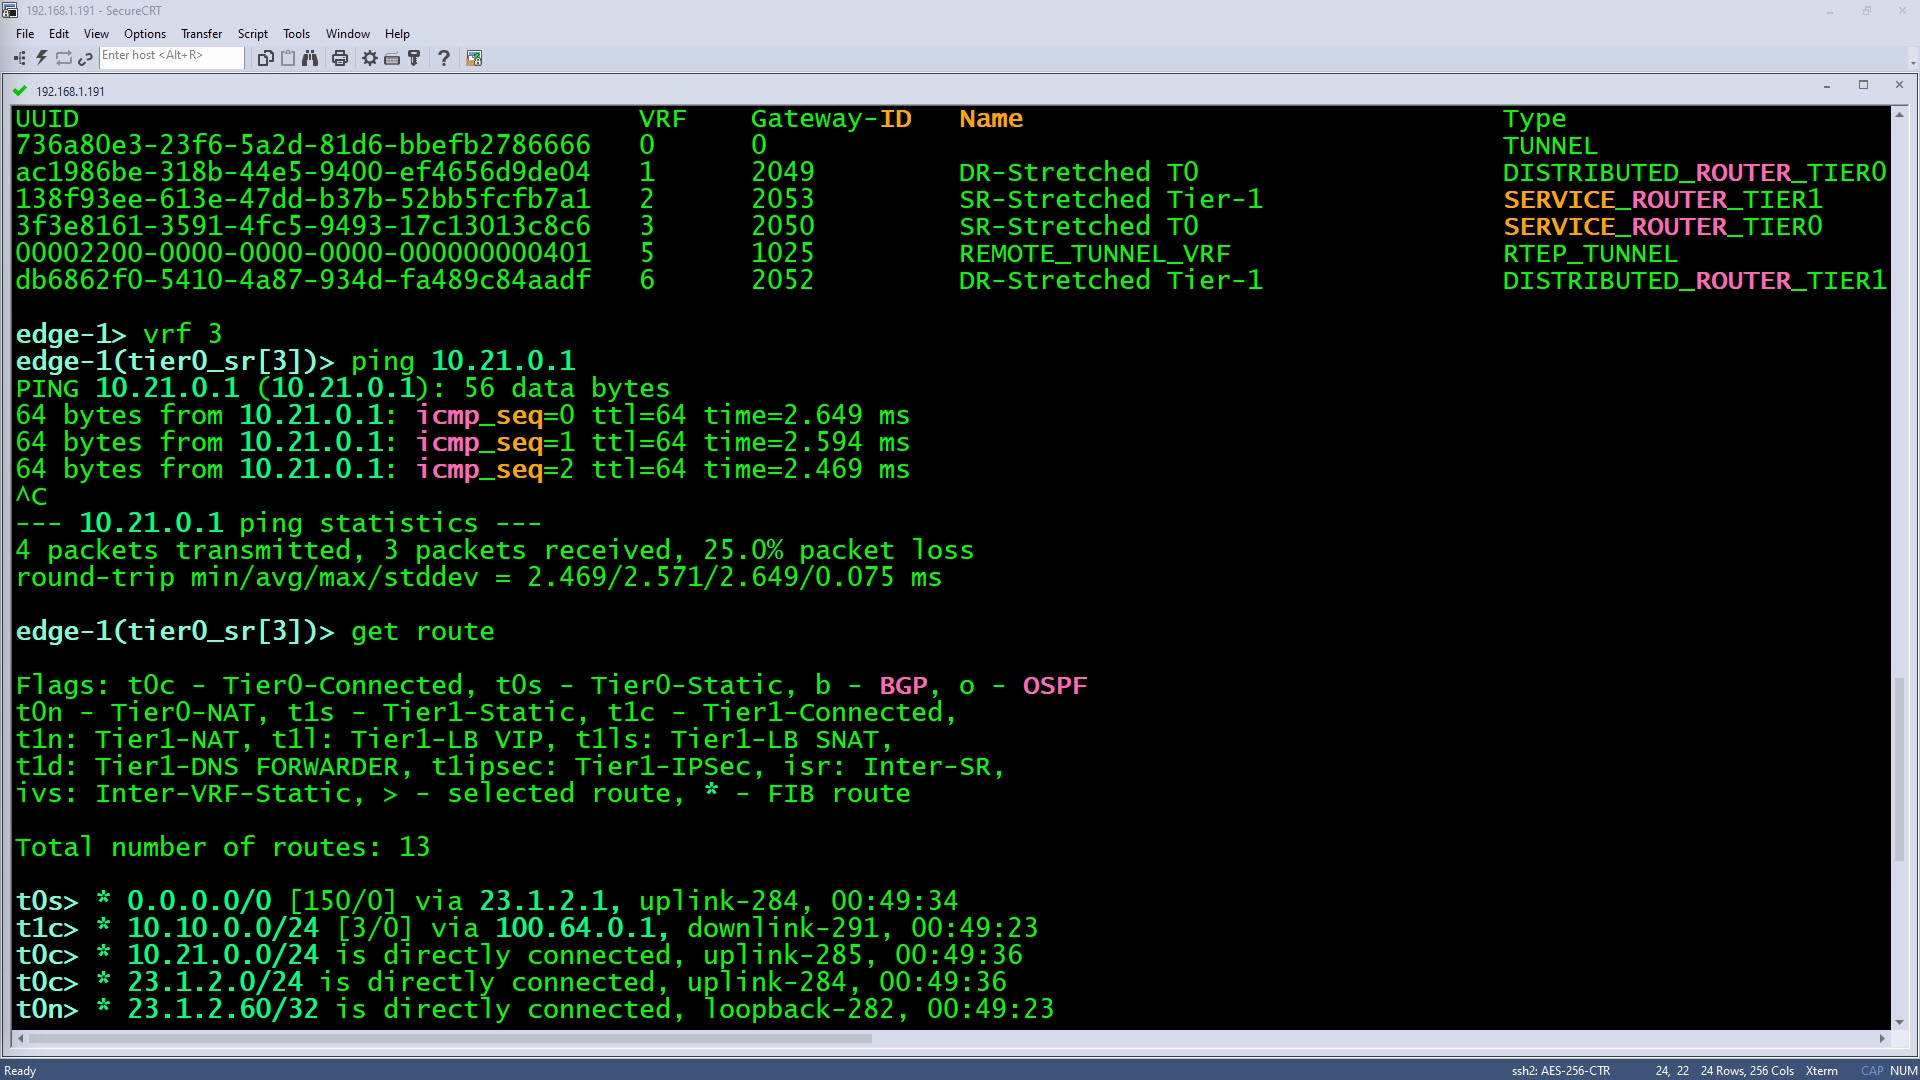Open Find with the binoculars icon

[310, 58]
